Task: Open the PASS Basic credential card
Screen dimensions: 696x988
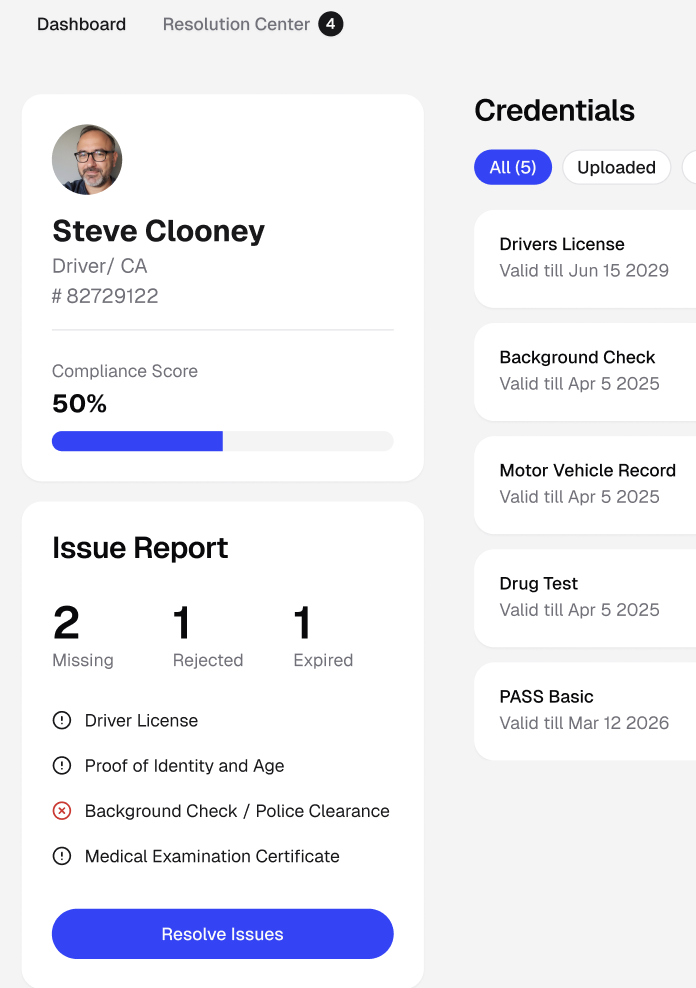Action: (x=585, y=709)
